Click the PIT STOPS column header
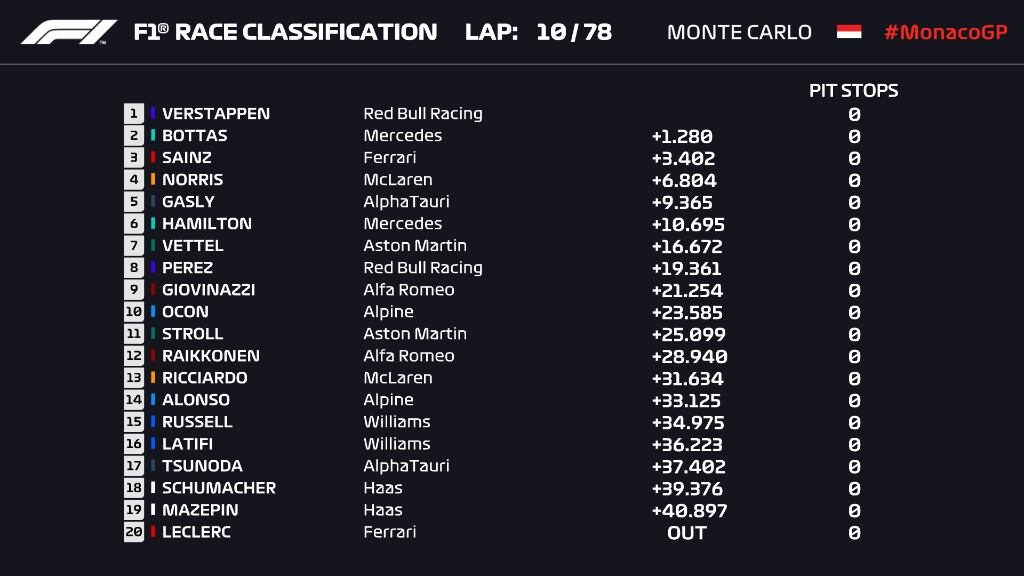The width and height of the screenshot is (1024, 576). [853, 91]
